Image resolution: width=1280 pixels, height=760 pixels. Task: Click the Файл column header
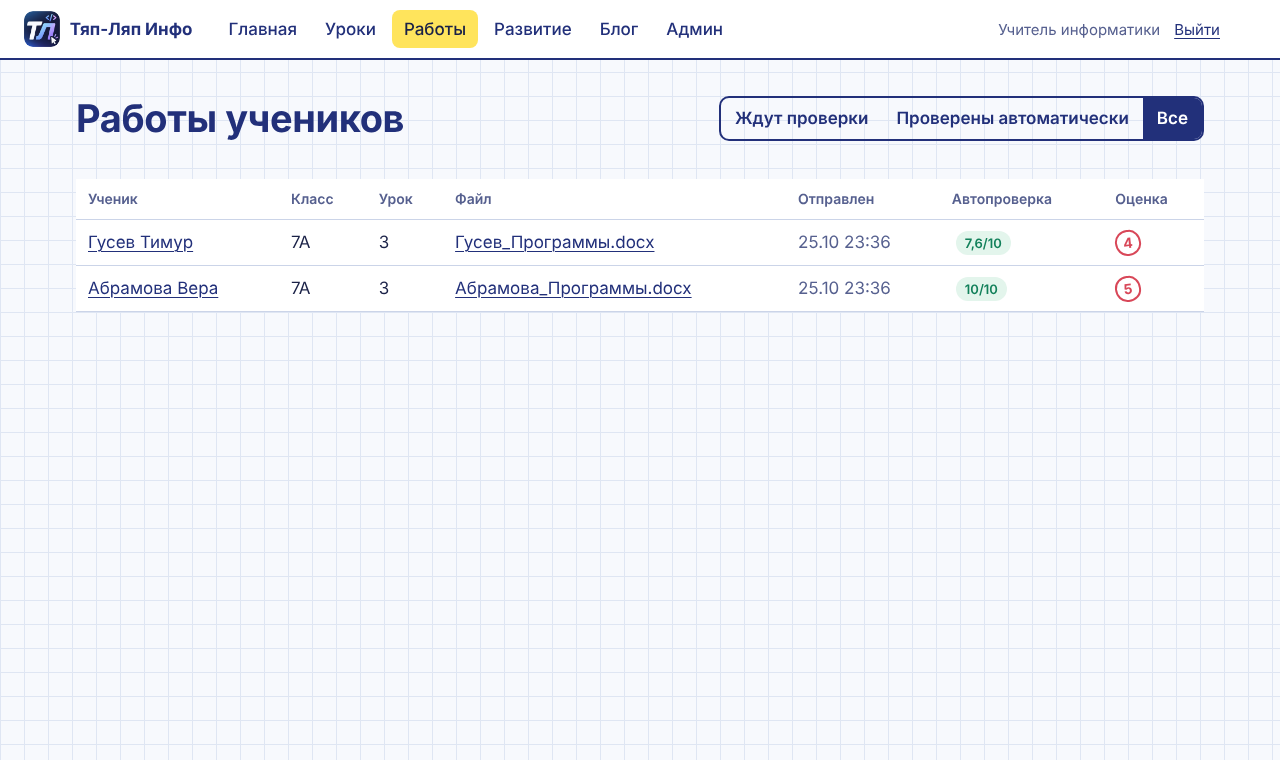[x=473, y=199]
